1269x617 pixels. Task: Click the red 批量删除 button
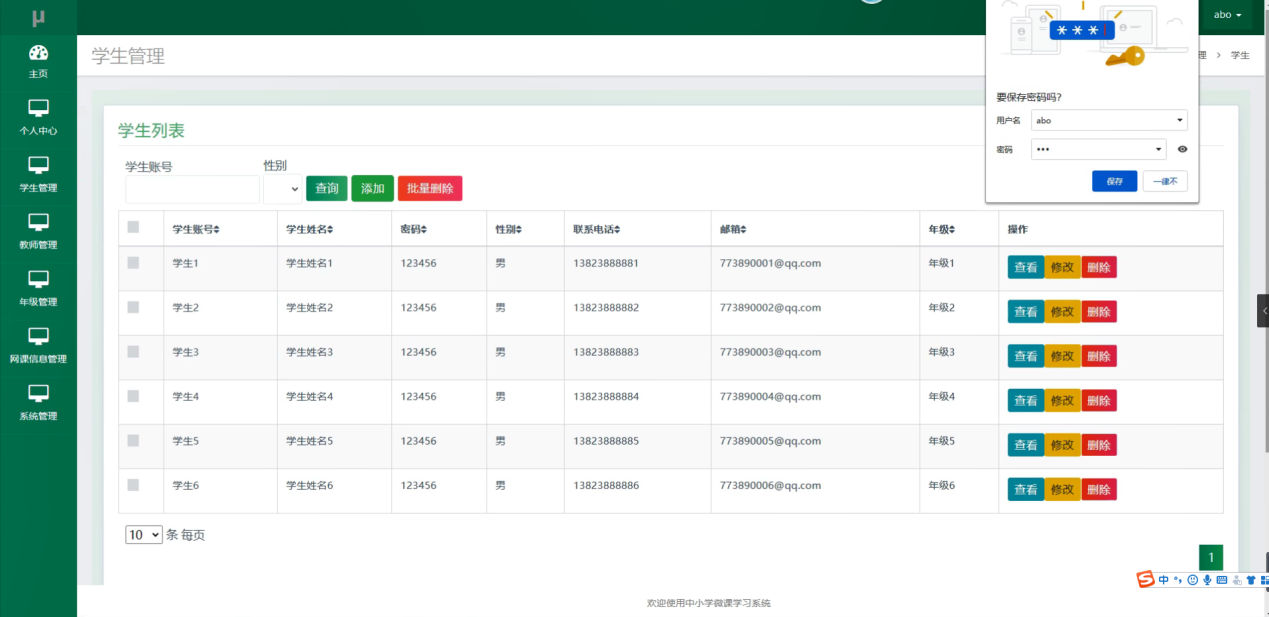430,188
